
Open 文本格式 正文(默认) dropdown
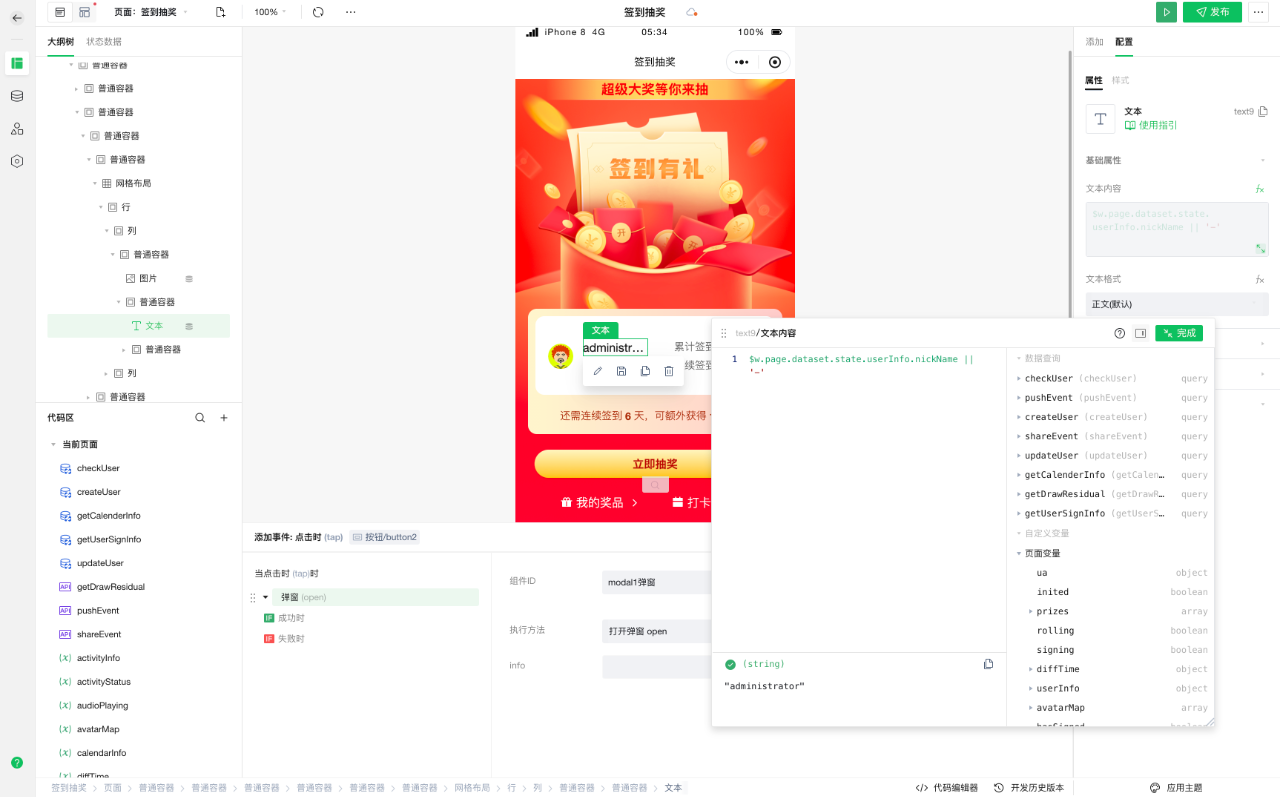coord(1177,304)
